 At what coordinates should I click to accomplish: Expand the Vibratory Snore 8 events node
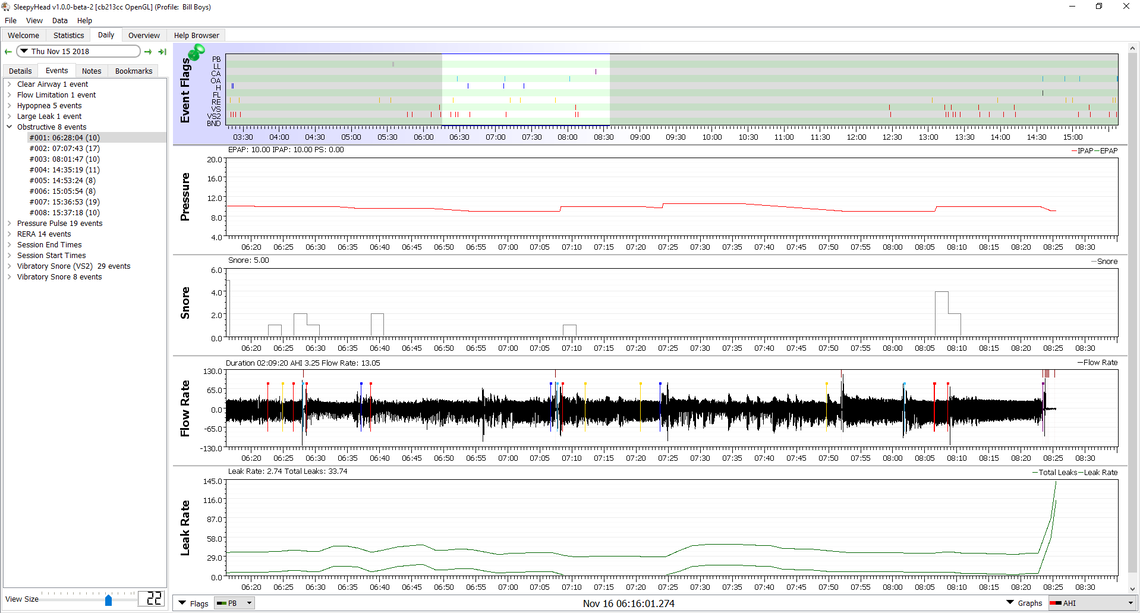pyautogui.click(x=9, y=277)
